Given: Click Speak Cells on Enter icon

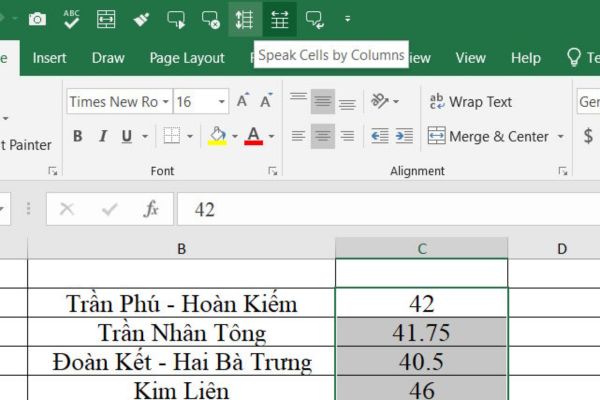Looking at the screenshot, I should pos(315,19).
